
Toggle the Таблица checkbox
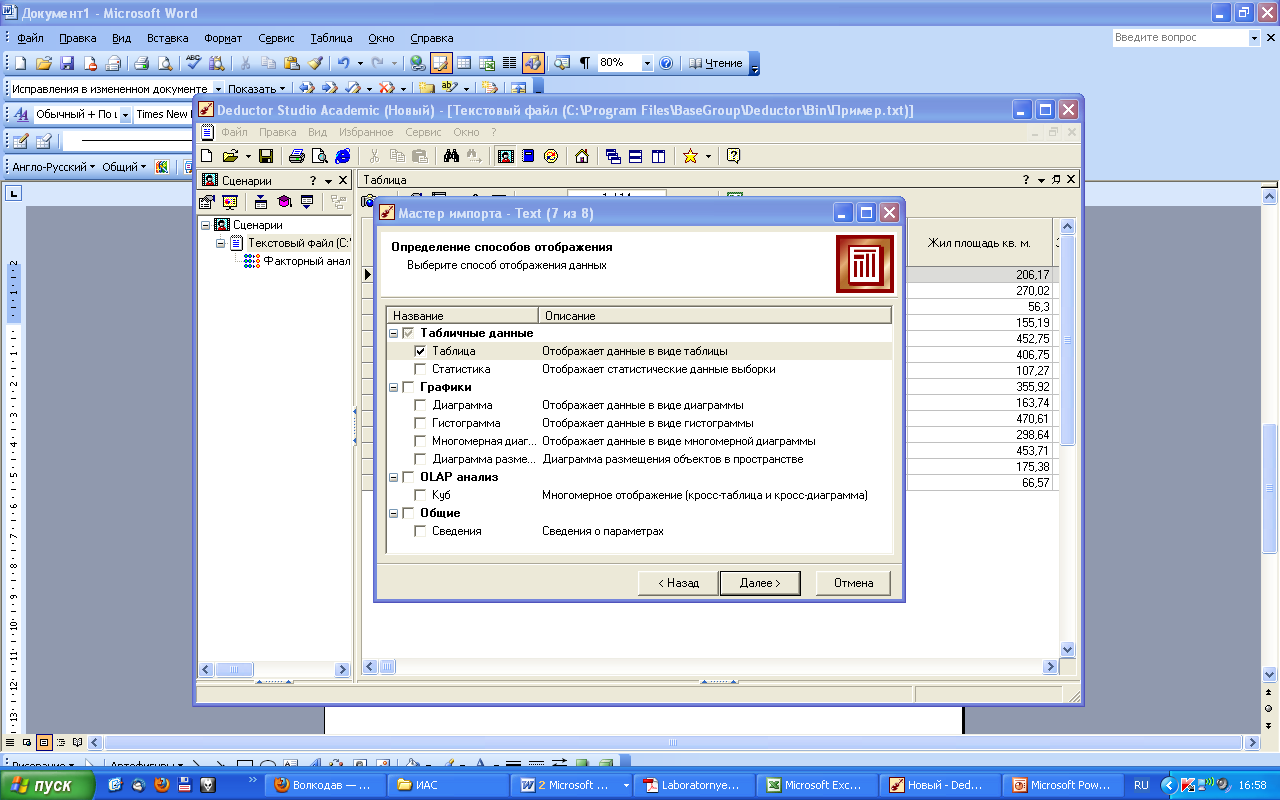click(420, 351)
